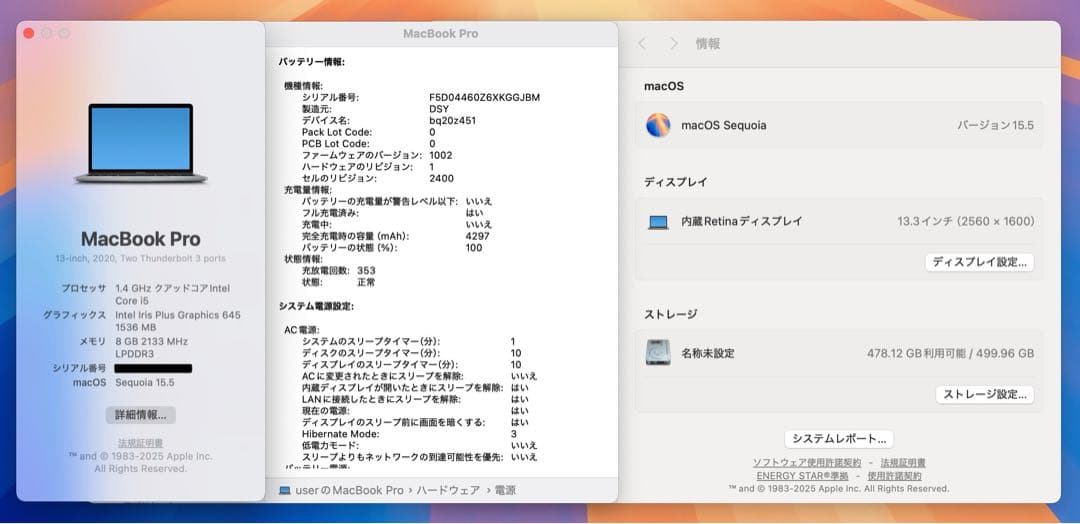Close the About This Mac window
This screenshot has width=1080, height=524.
29,33
